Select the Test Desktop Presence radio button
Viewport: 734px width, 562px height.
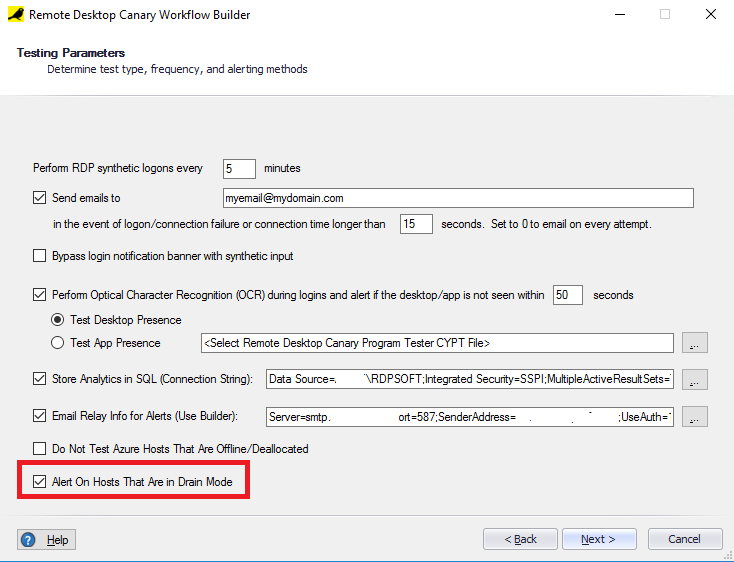coord(58,320)
